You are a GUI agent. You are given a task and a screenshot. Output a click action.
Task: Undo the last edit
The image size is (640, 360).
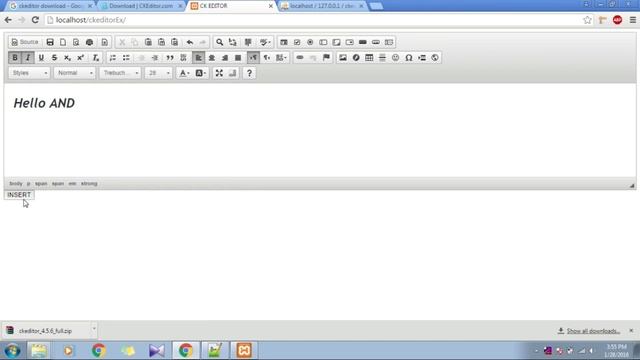coord(190,42)
